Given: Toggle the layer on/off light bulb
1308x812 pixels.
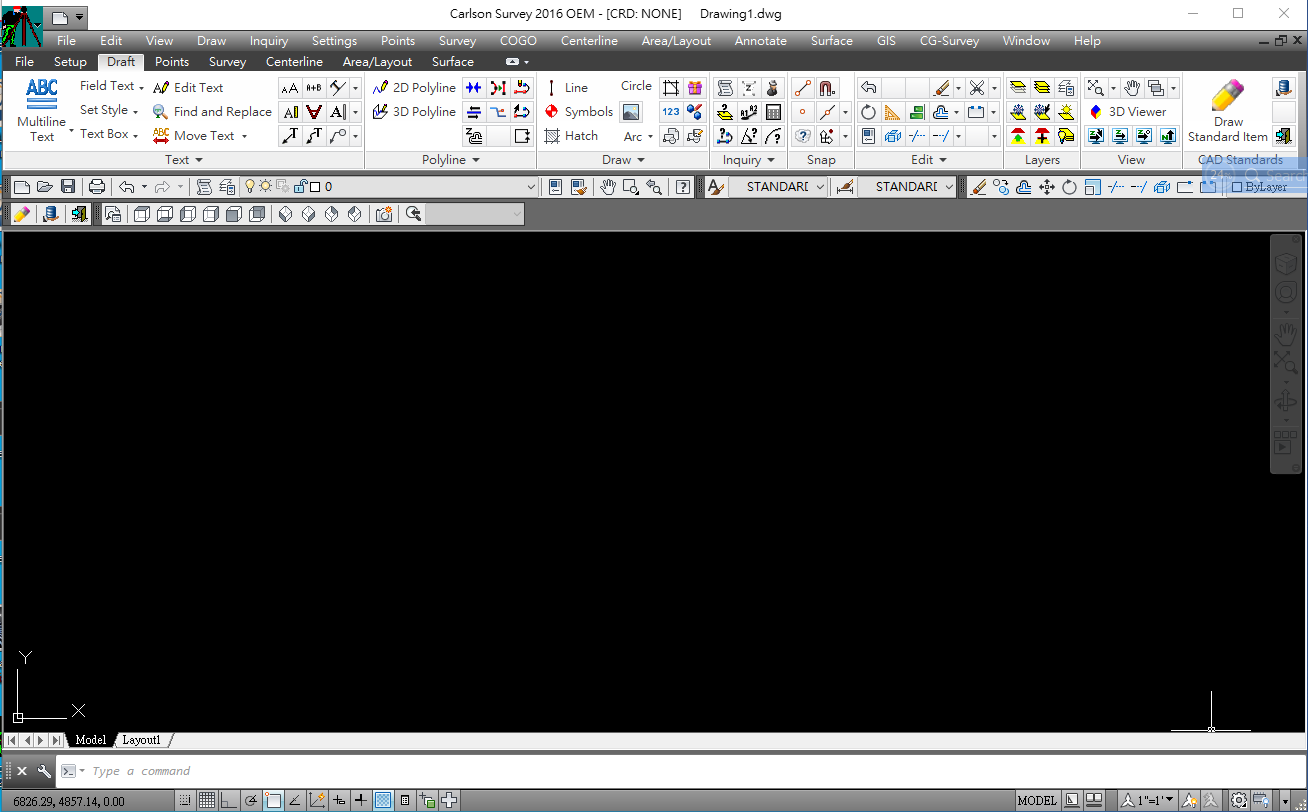Looking at the screenshot, I should point(249,187).
